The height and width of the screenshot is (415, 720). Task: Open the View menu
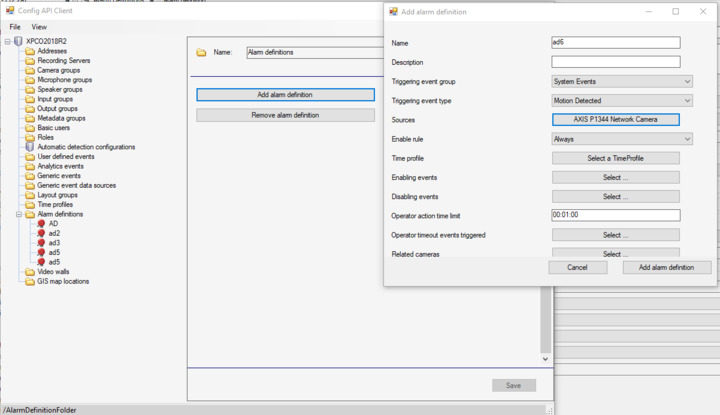[x=39, y=27]
